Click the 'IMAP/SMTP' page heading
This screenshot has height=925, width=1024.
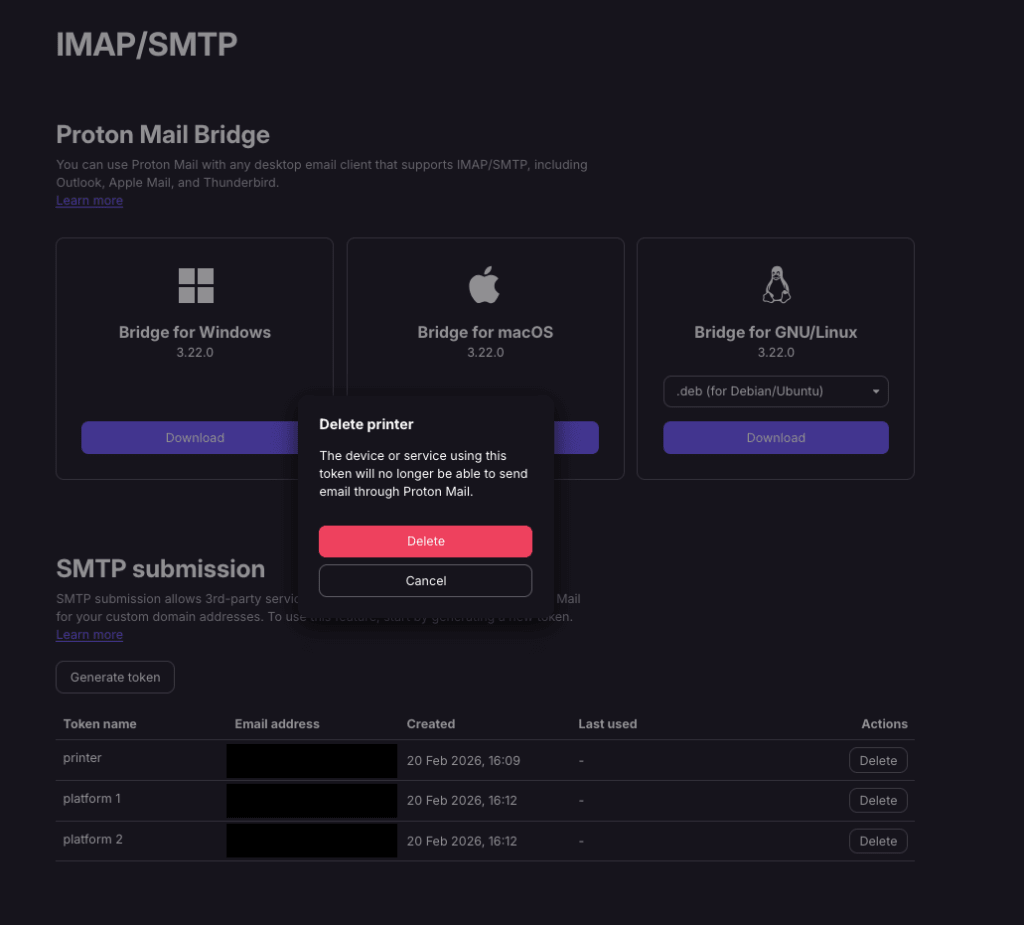147,44
